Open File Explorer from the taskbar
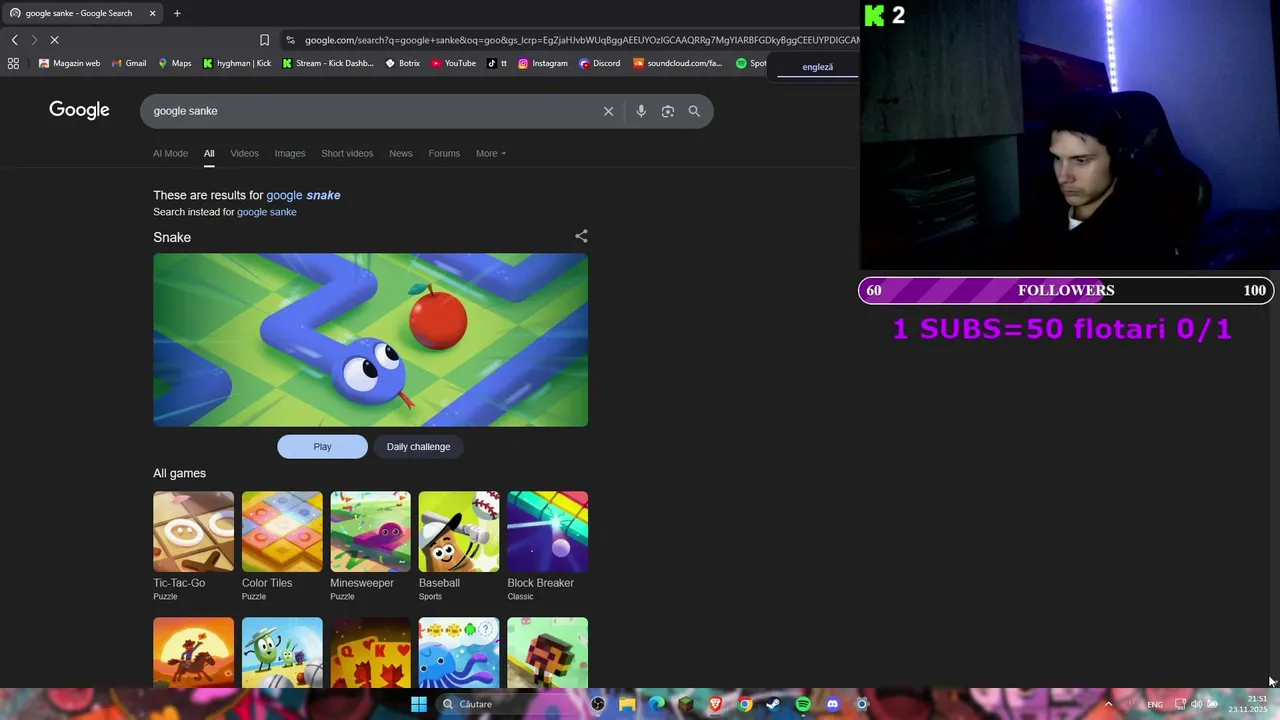 click(x=627, y=704)
